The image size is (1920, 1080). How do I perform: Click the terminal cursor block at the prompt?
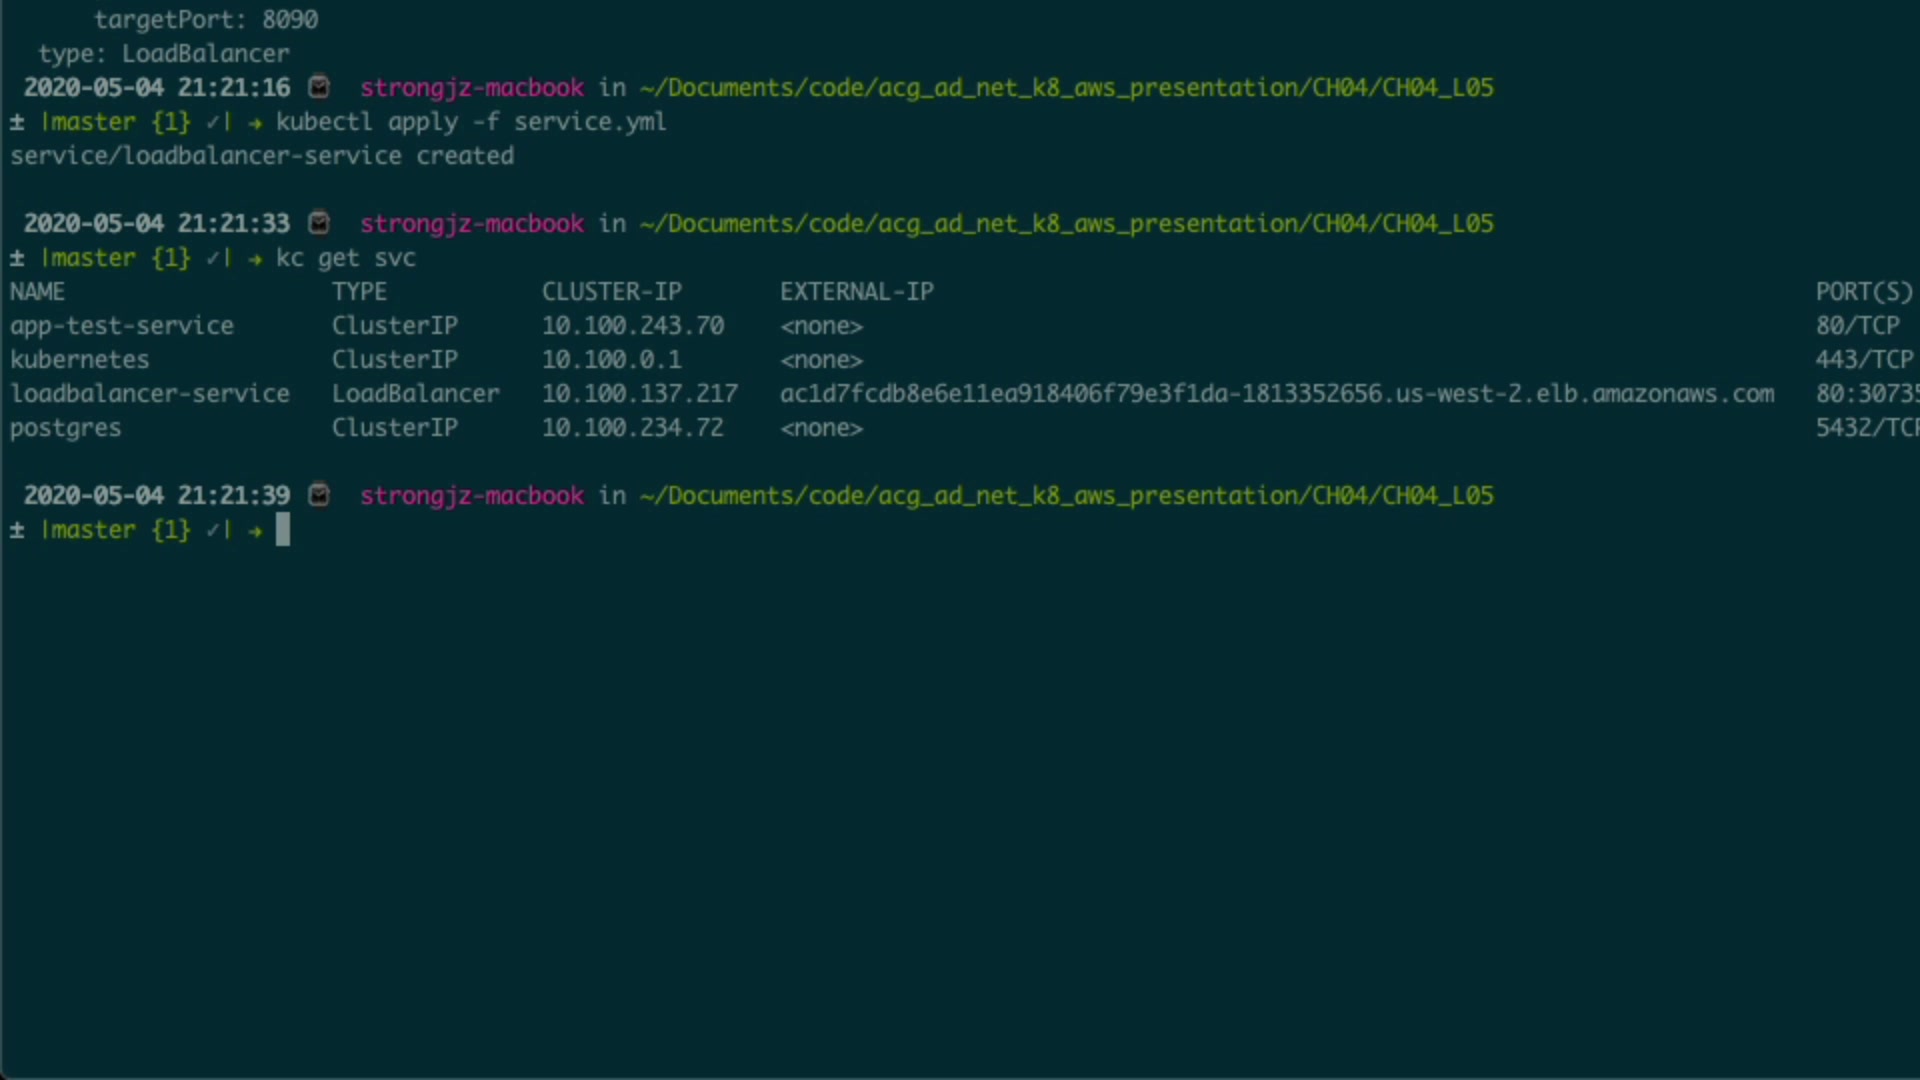pyautogui.click(x=283, y=529)
